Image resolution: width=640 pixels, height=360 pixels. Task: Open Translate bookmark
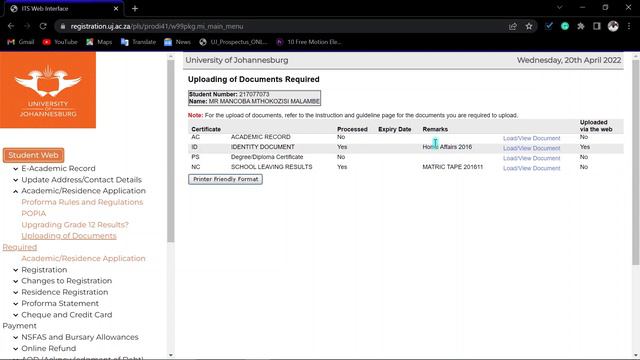click(138, 42)
